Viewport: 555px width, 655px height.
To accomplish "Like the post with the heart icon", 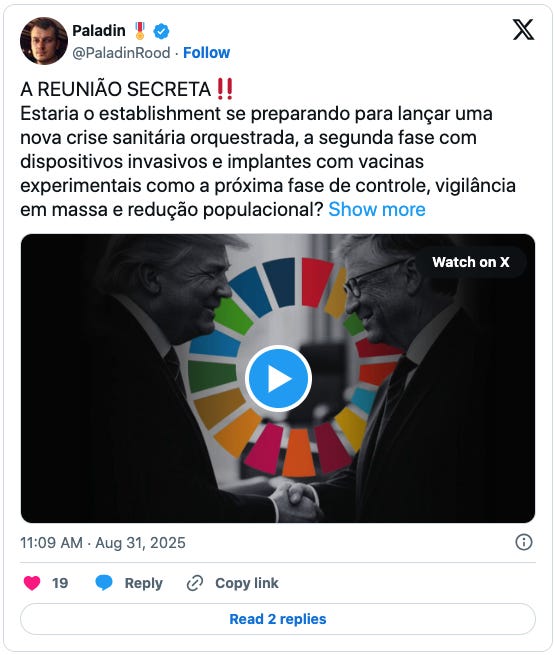I will click(x=32, y=583).
